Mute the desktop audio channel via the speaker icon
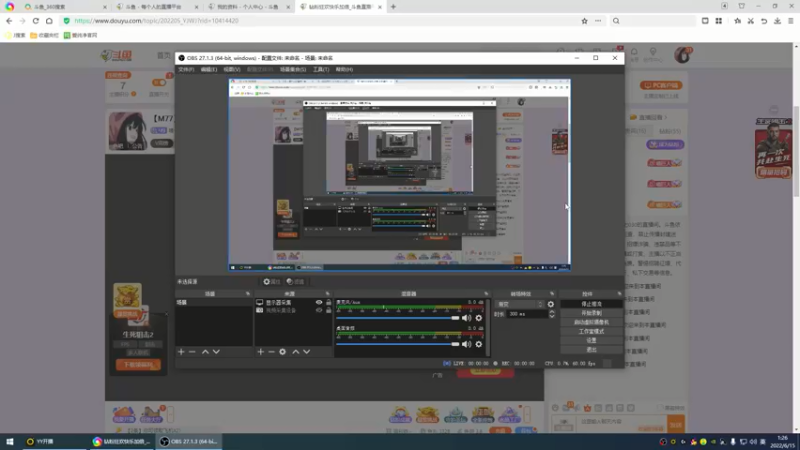This screenshot has width=800, height=450. pyautogui.click(x=466, y=344)
